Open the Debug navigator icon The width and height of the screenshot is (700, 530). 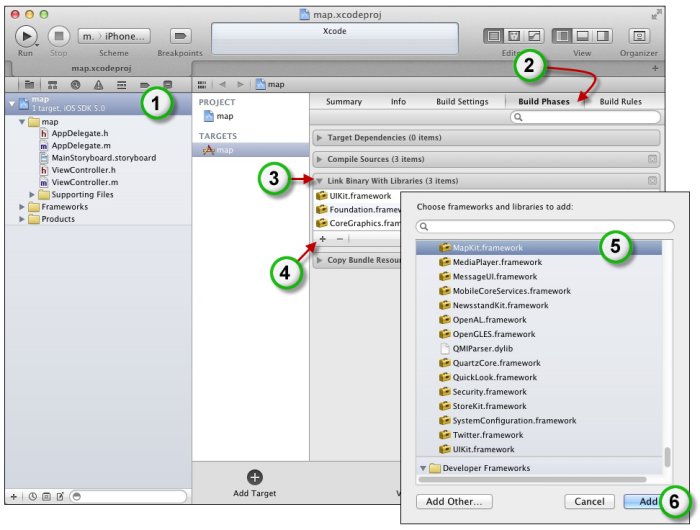coord(121,84)
